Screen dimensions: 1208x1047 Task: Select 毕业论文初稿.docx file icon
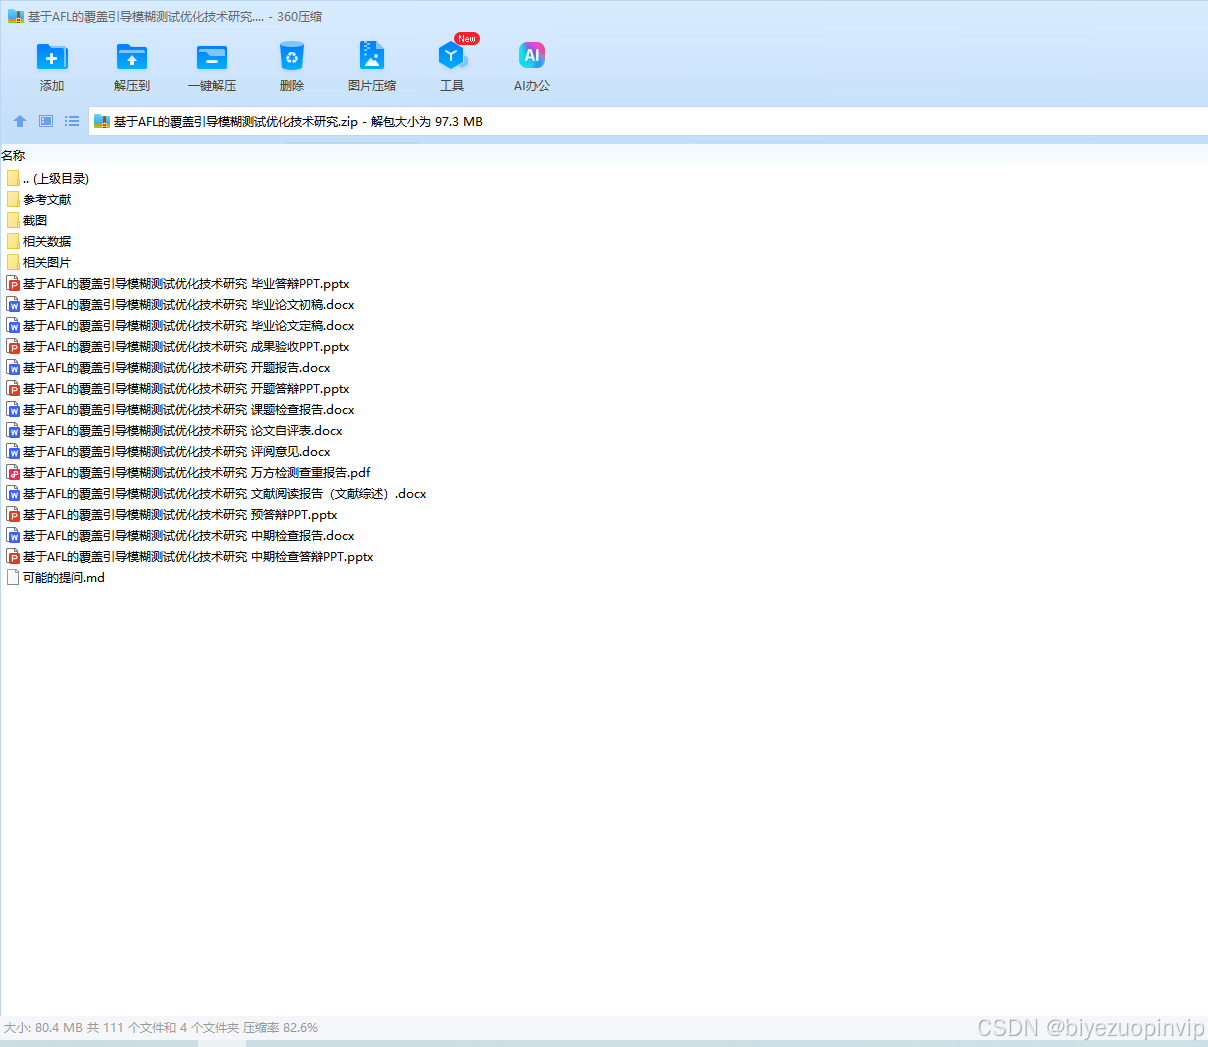pos(13,305)
